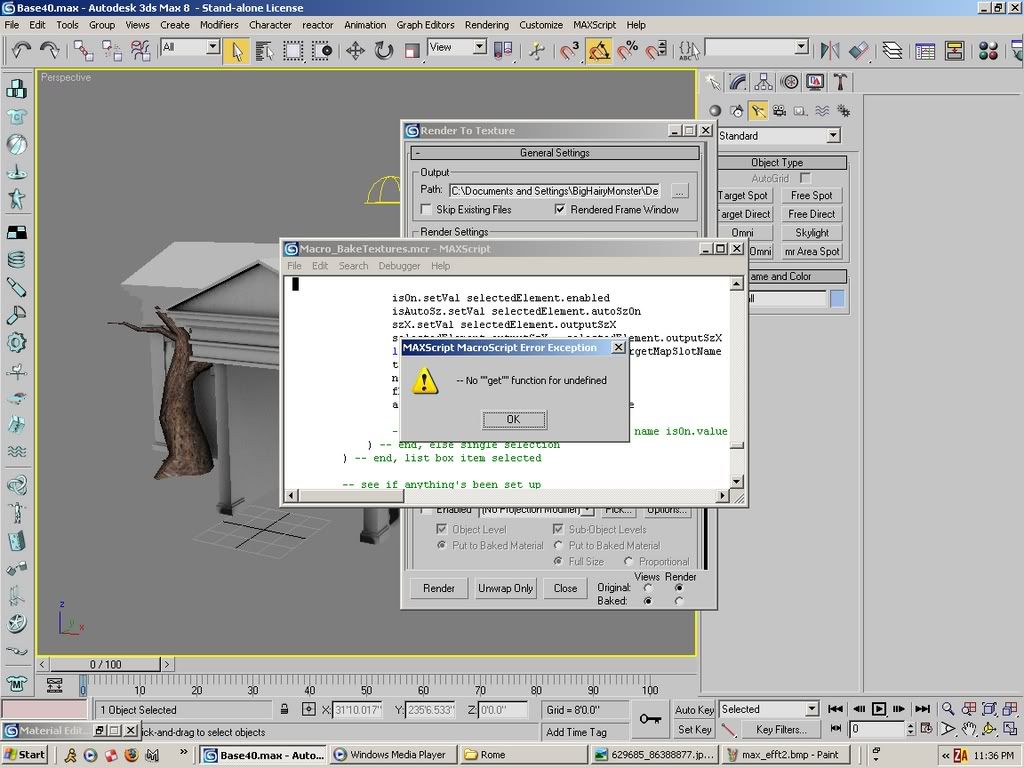The width and height of the screenshot is (1024, 768).
Task: Toggle the Angle Snap icon
Action: point(599,51)
